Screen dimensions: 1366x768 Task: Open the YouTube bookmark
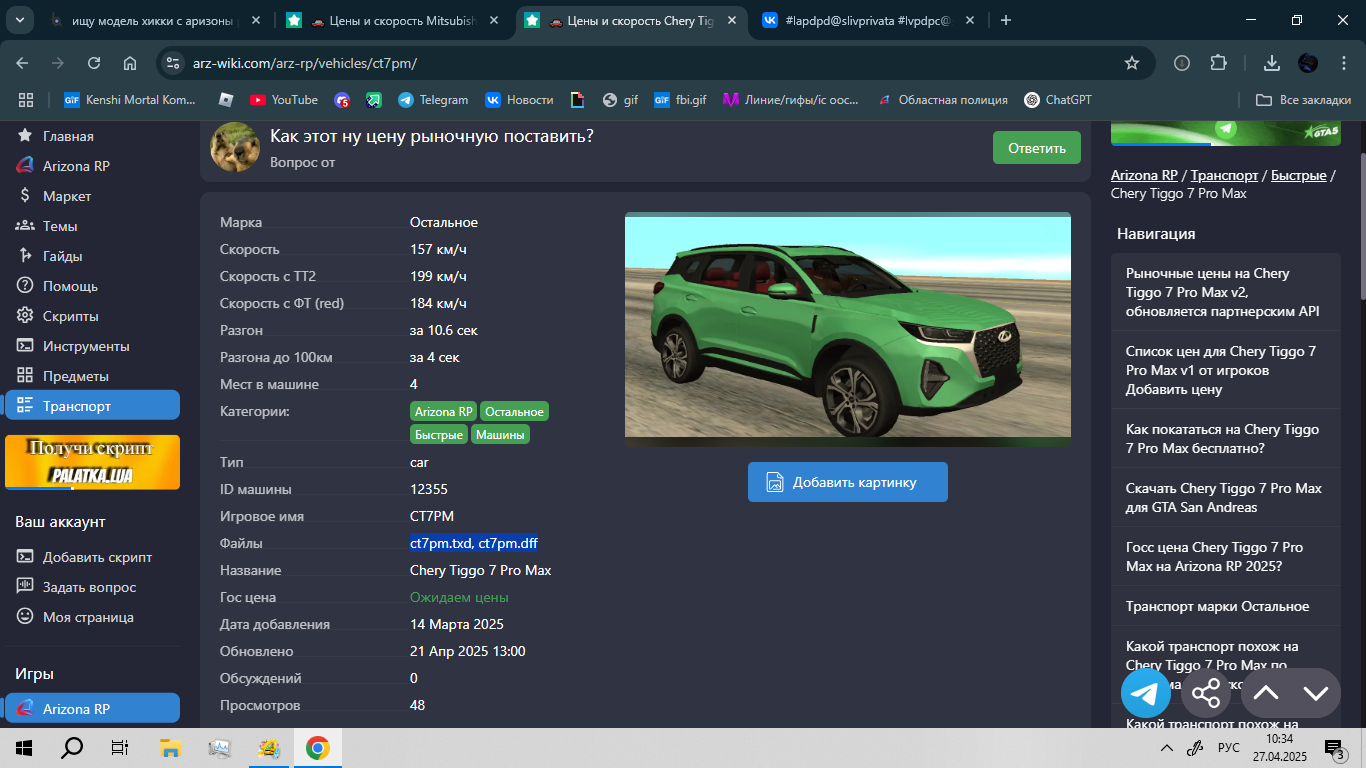284,99
